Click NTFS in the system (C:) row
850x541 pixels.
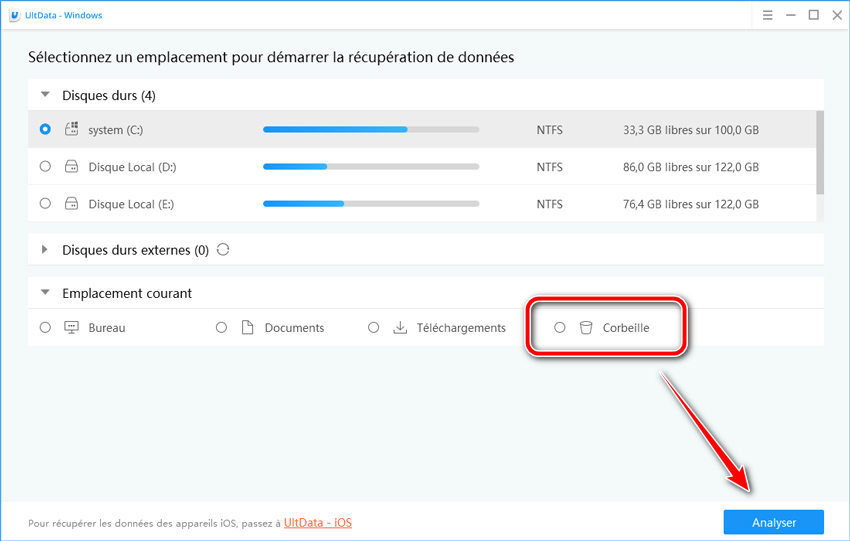coord(550,130)
